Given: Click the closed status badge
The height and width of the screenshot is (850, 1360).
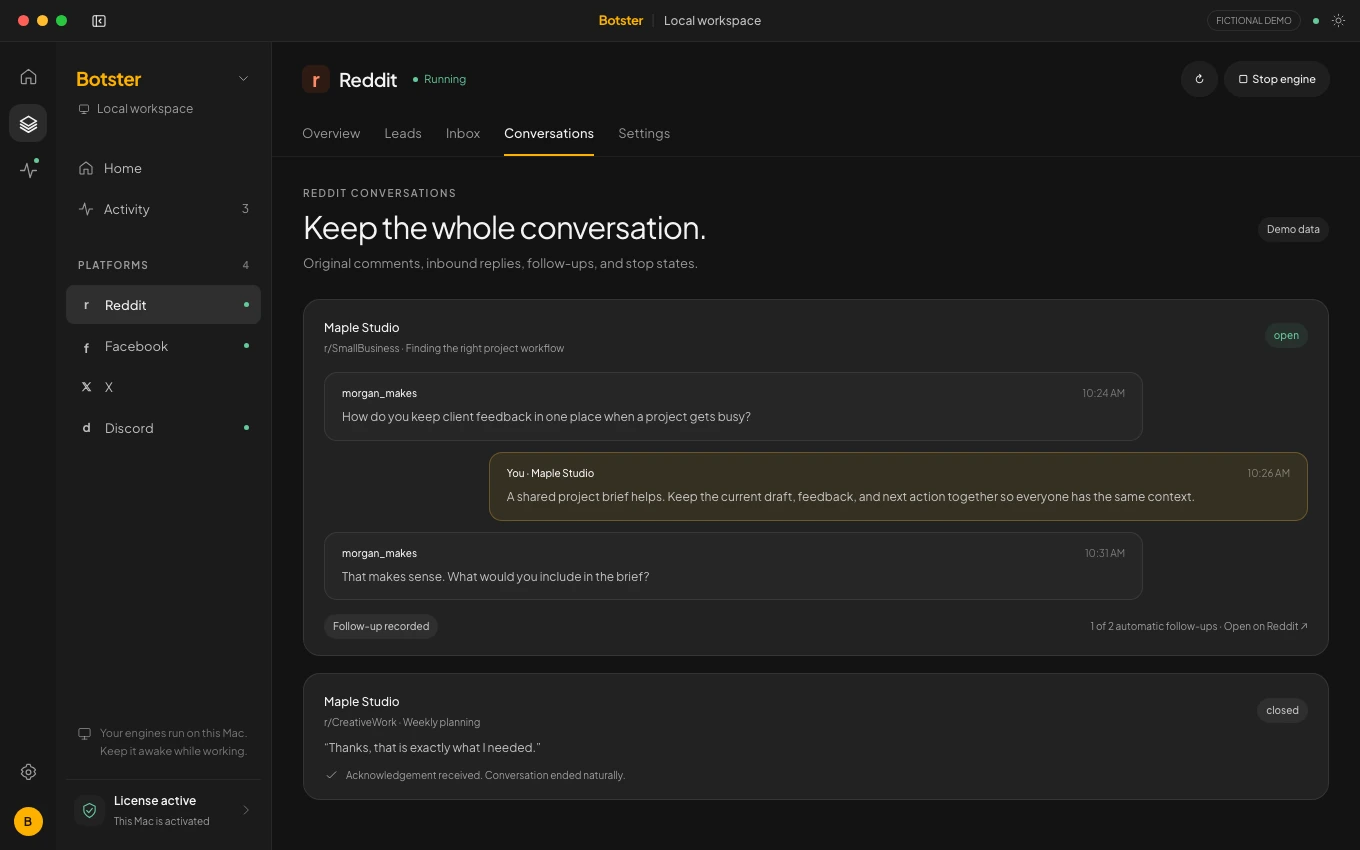Looking at the screenshot, I should coord(1282,711).
